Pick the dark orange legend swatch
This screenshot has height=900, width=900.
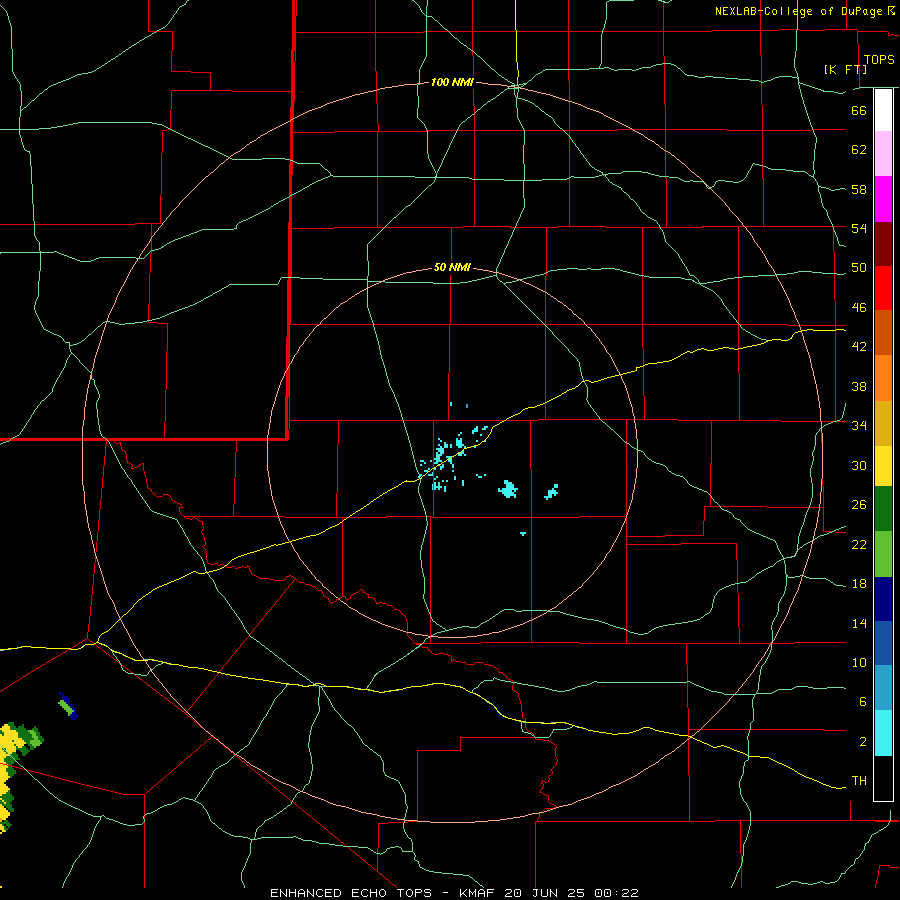tap(883, 332)
